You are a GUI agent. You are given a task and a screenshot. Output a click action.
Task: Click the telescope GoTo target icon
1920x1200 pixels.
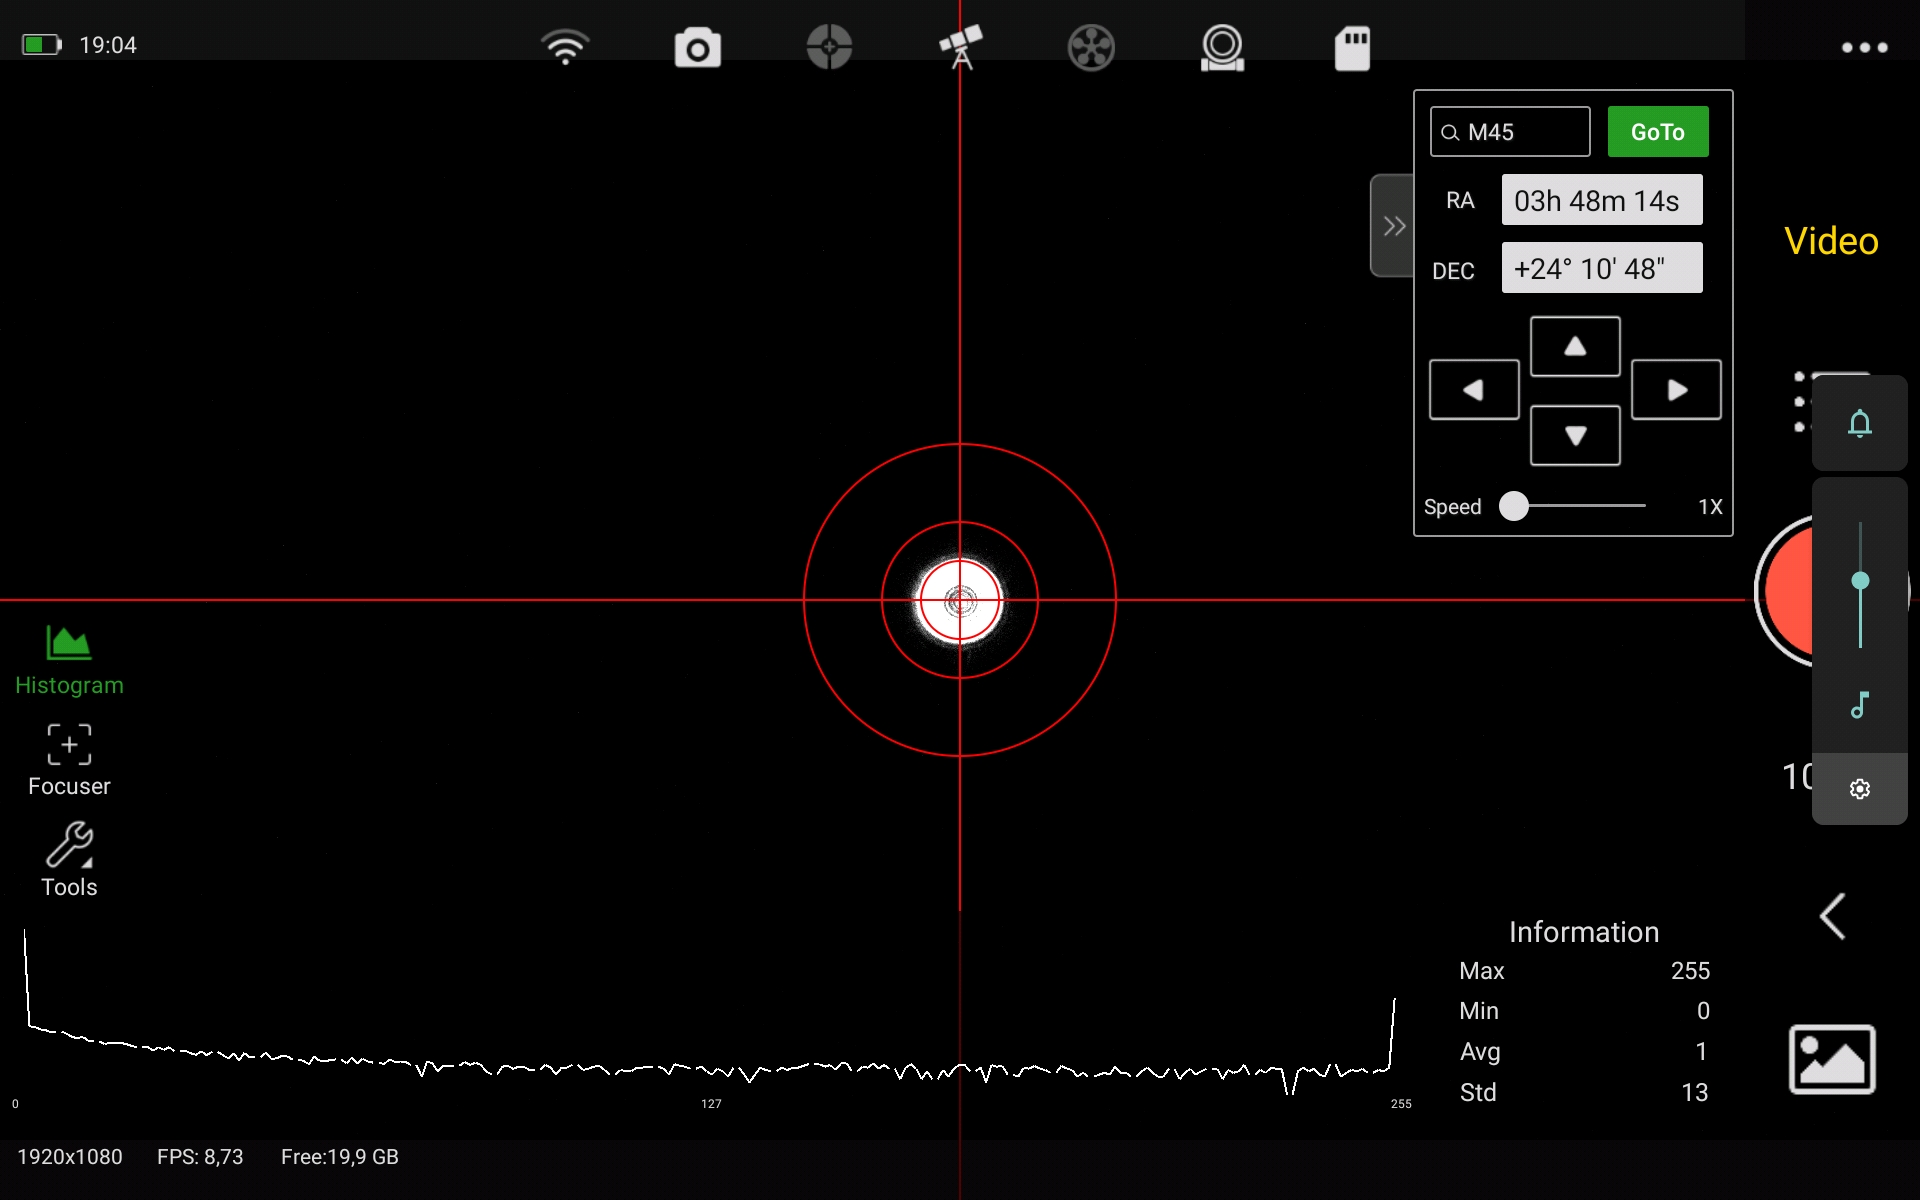[x=958, y=46]
